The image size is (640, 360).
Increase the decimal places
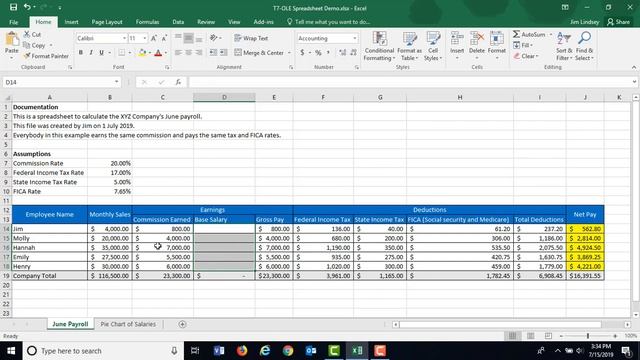tap(342, 53)
